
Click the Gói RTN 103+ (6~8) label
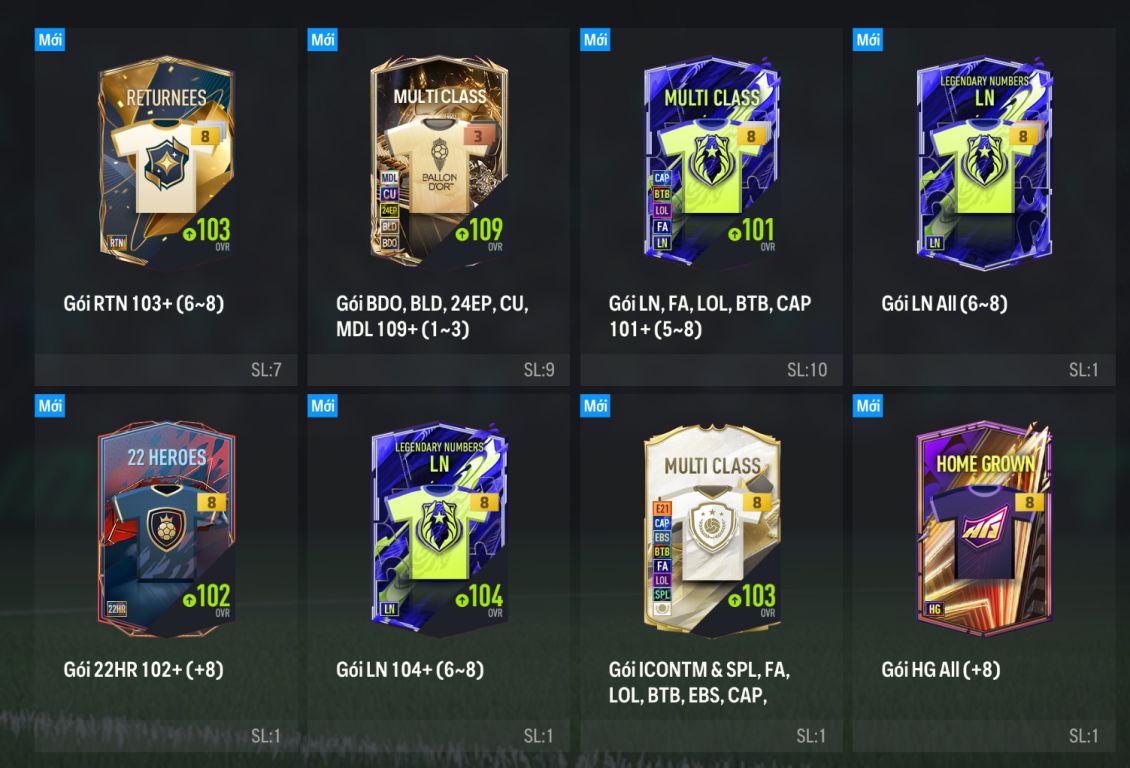[x=143, y=303]
